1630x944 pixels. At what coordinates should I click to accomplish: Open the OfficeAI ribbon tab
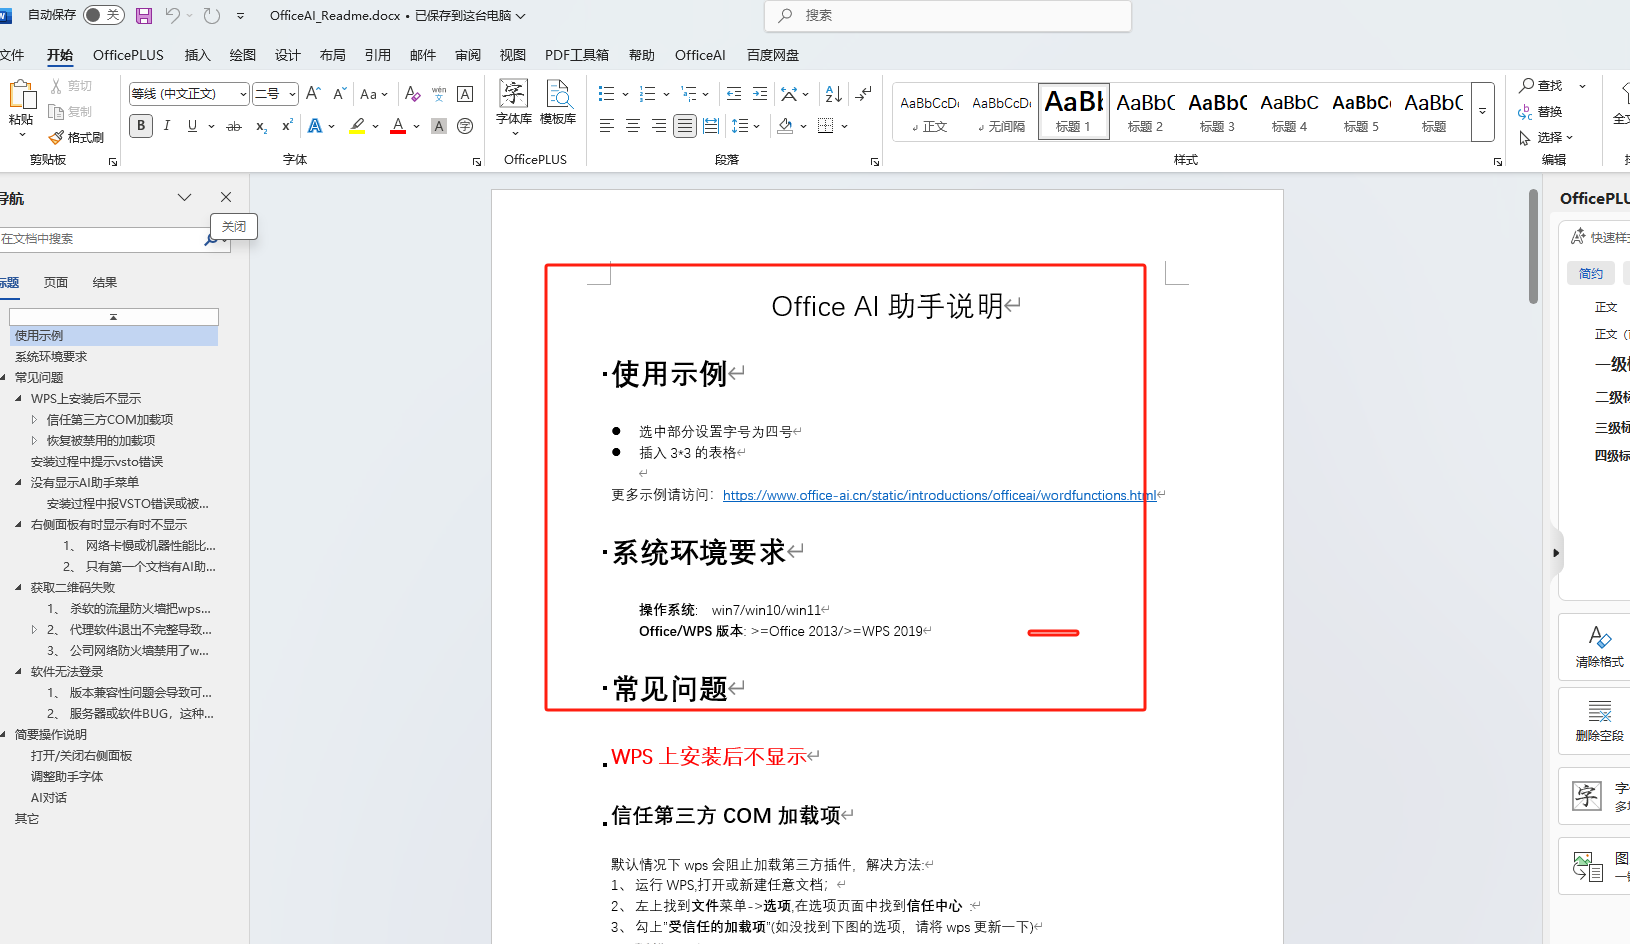click(700, 55)
